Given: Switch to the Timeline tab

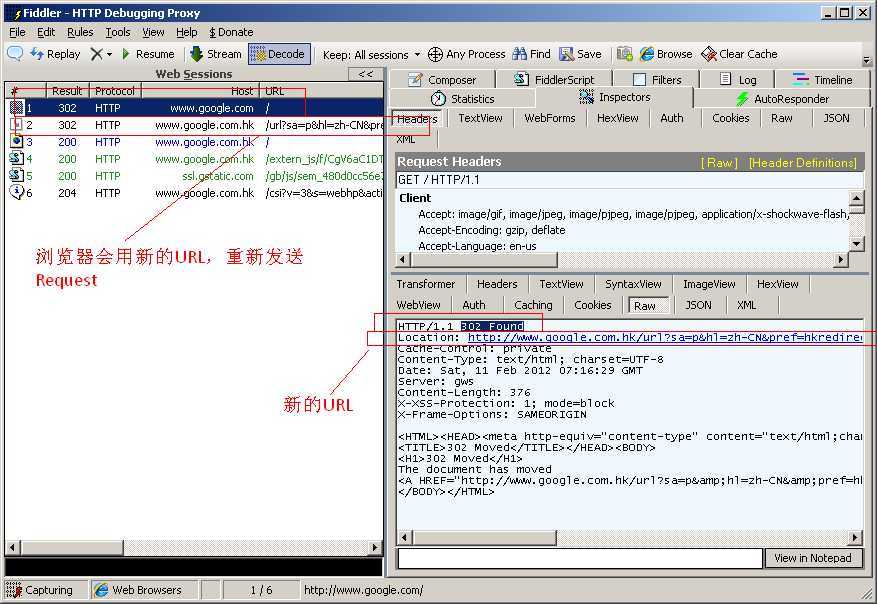Looking at the screenshot, I should pyautogui.click(x=822, y=79).
